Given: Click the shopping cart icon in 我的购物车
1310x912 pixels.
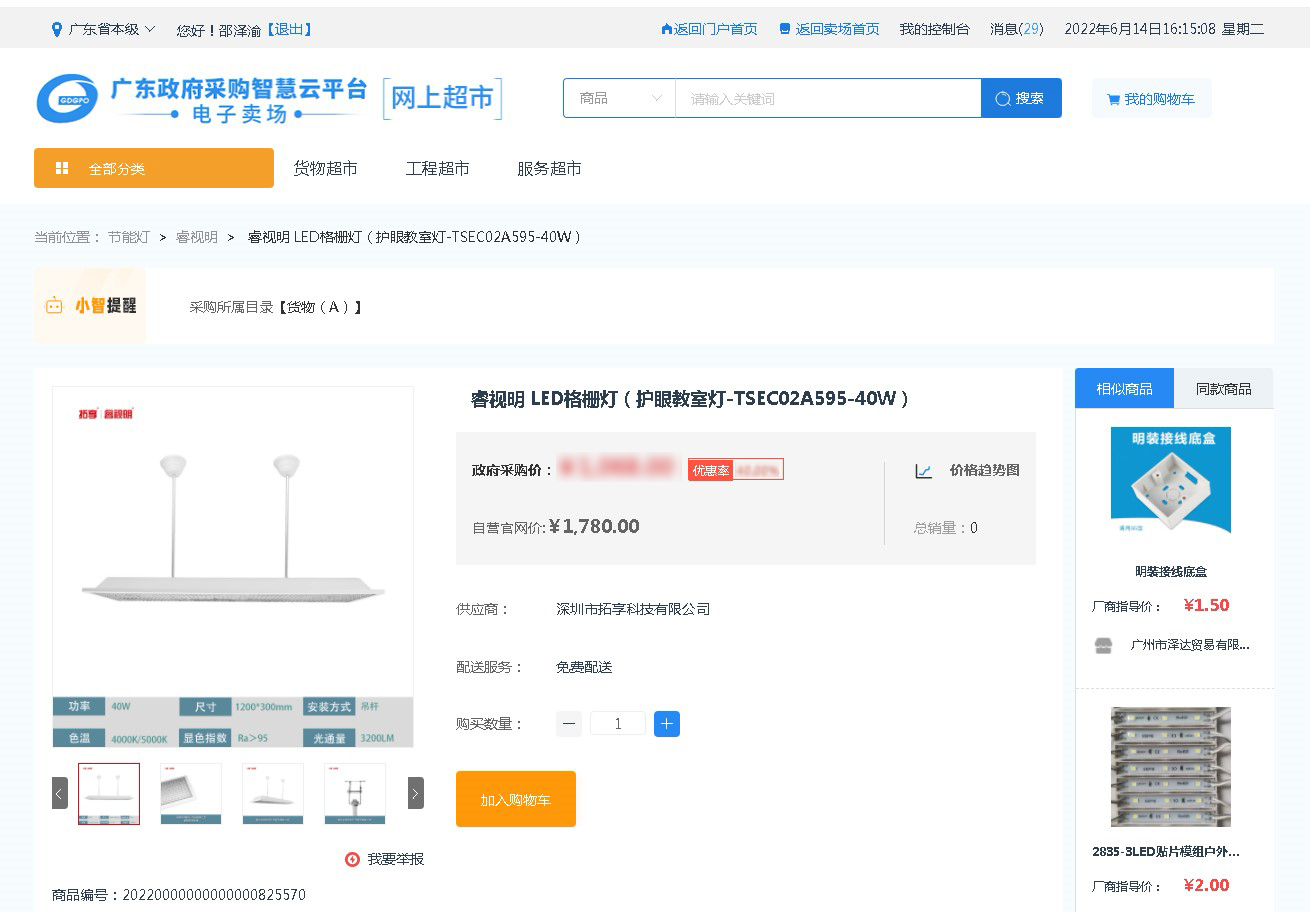Looking at the screenshot, I should (1113, 99).
